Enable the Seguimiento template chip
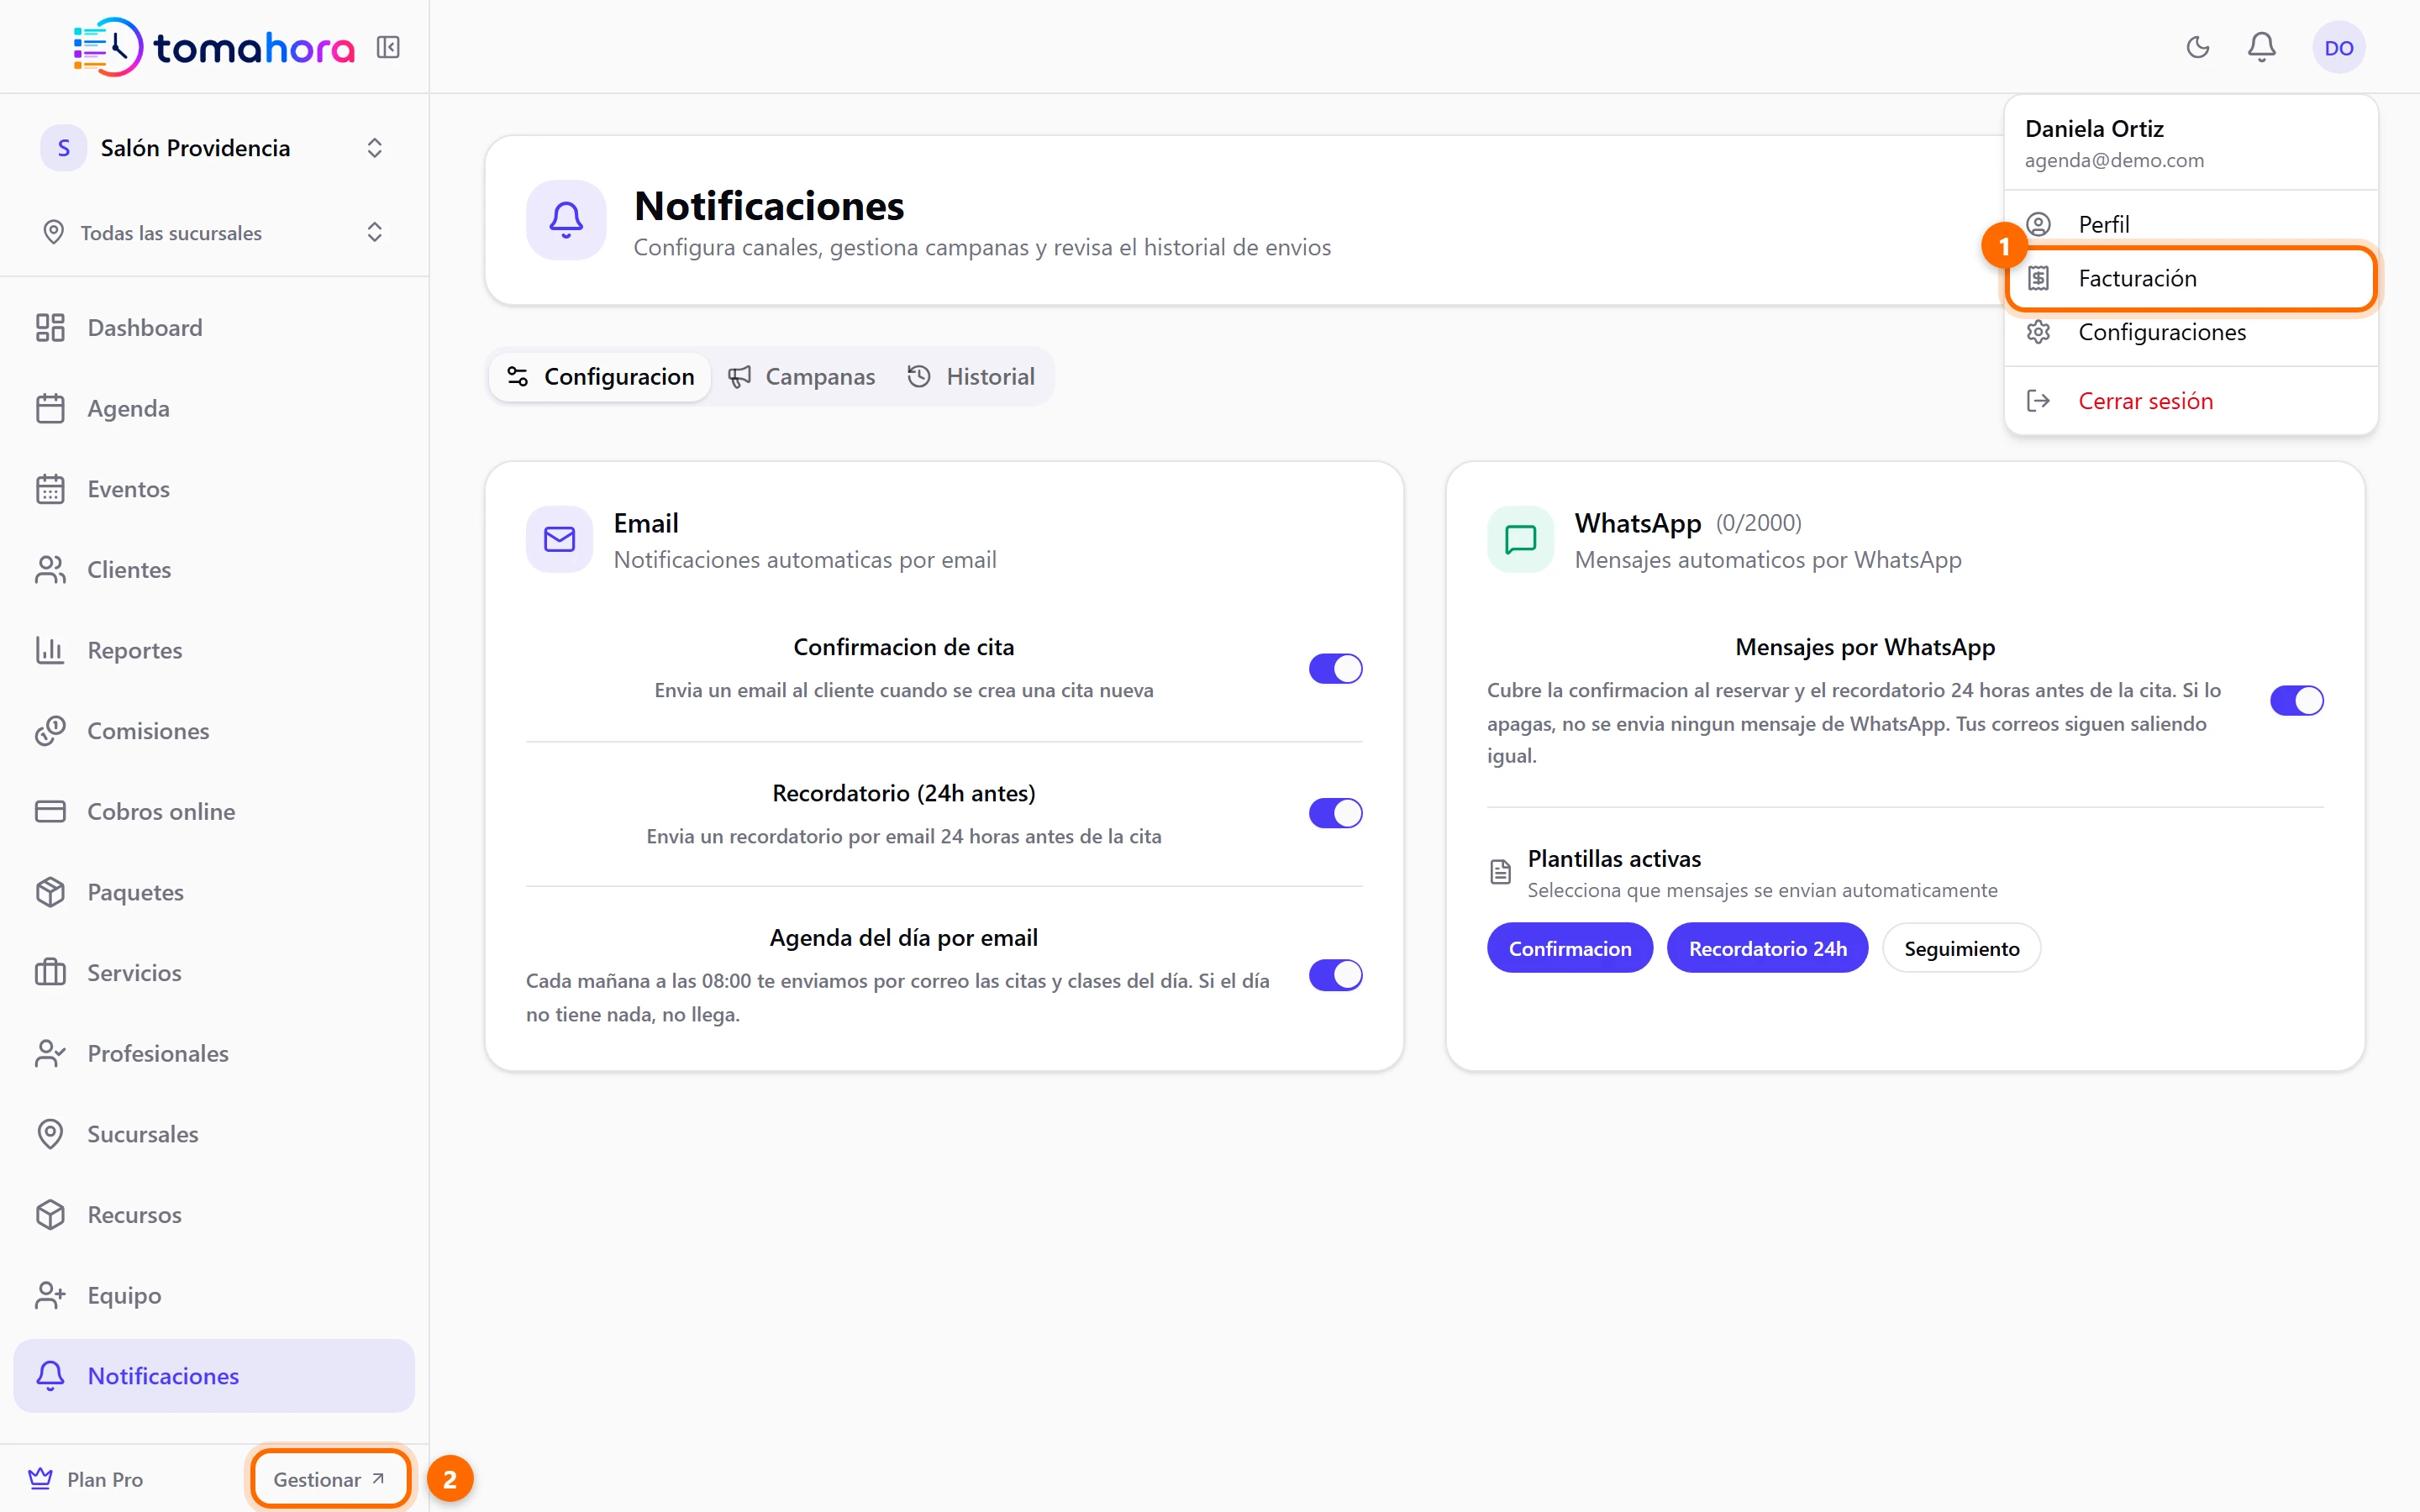The image size is (2420, 1512). [x=1961, y=948]
